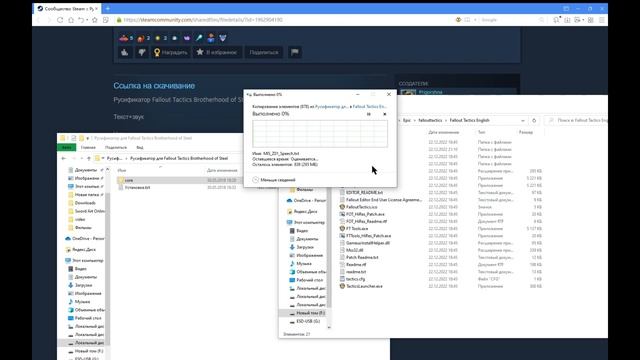Screen dimensions: 640x360
Task: Click the copy progress graph area
Action: pos(320,134)
